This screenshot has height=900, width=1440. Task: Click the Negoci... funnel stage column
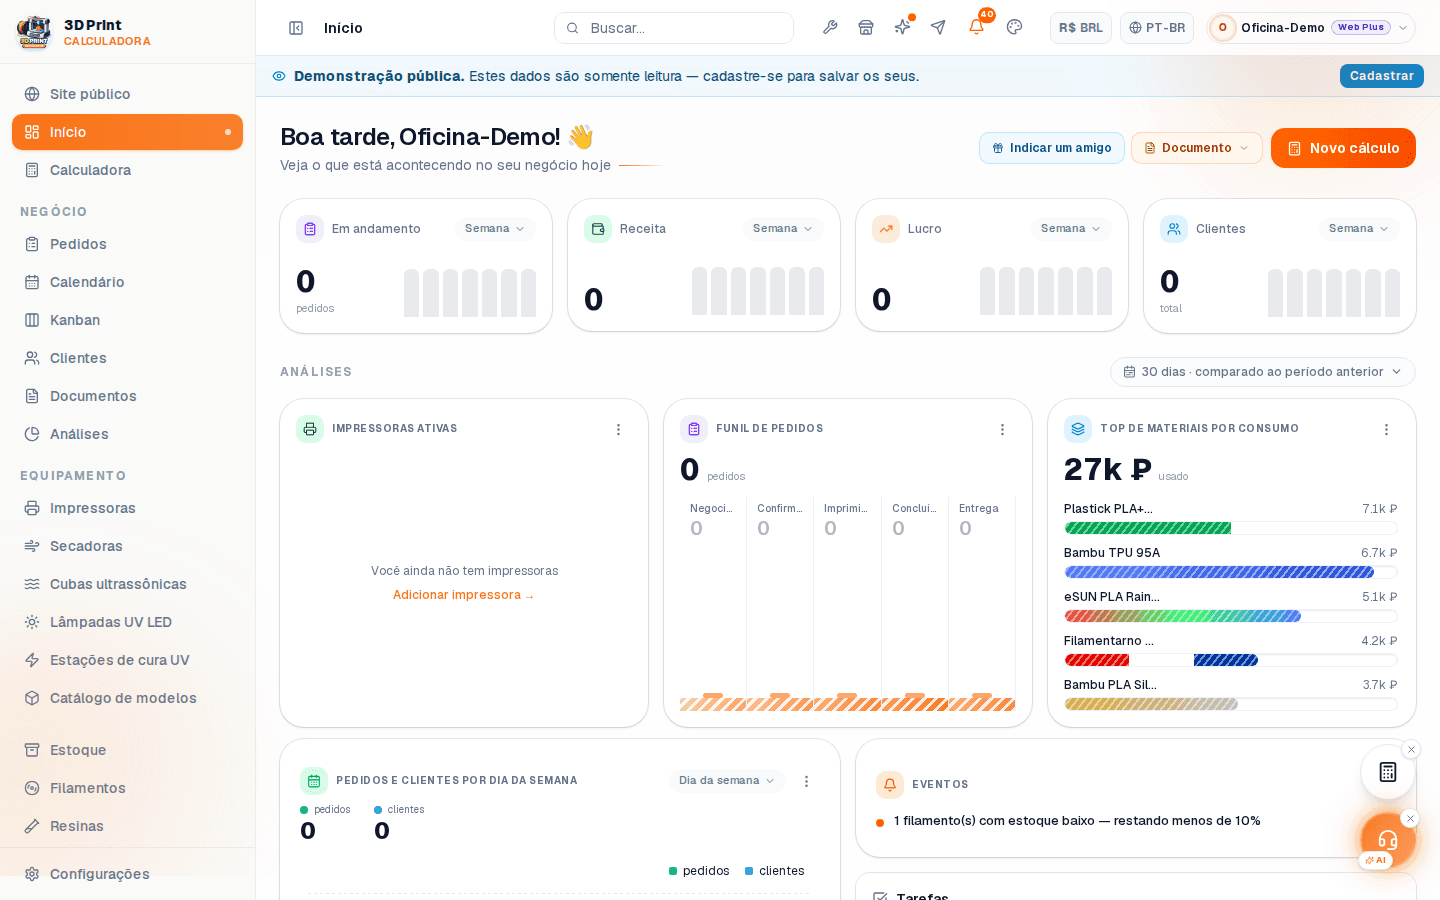tap(713, 603)
